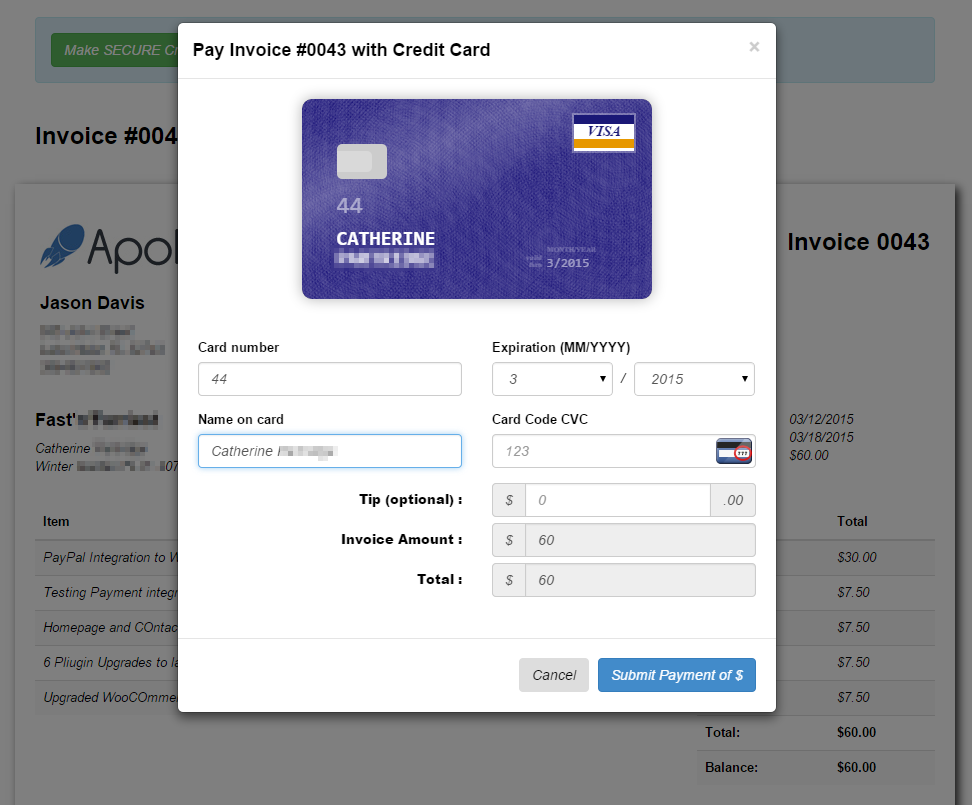The image size is (972, 805).
Task: Open the expiration month dropdown showing 3
Action: (x=552, y=379)
